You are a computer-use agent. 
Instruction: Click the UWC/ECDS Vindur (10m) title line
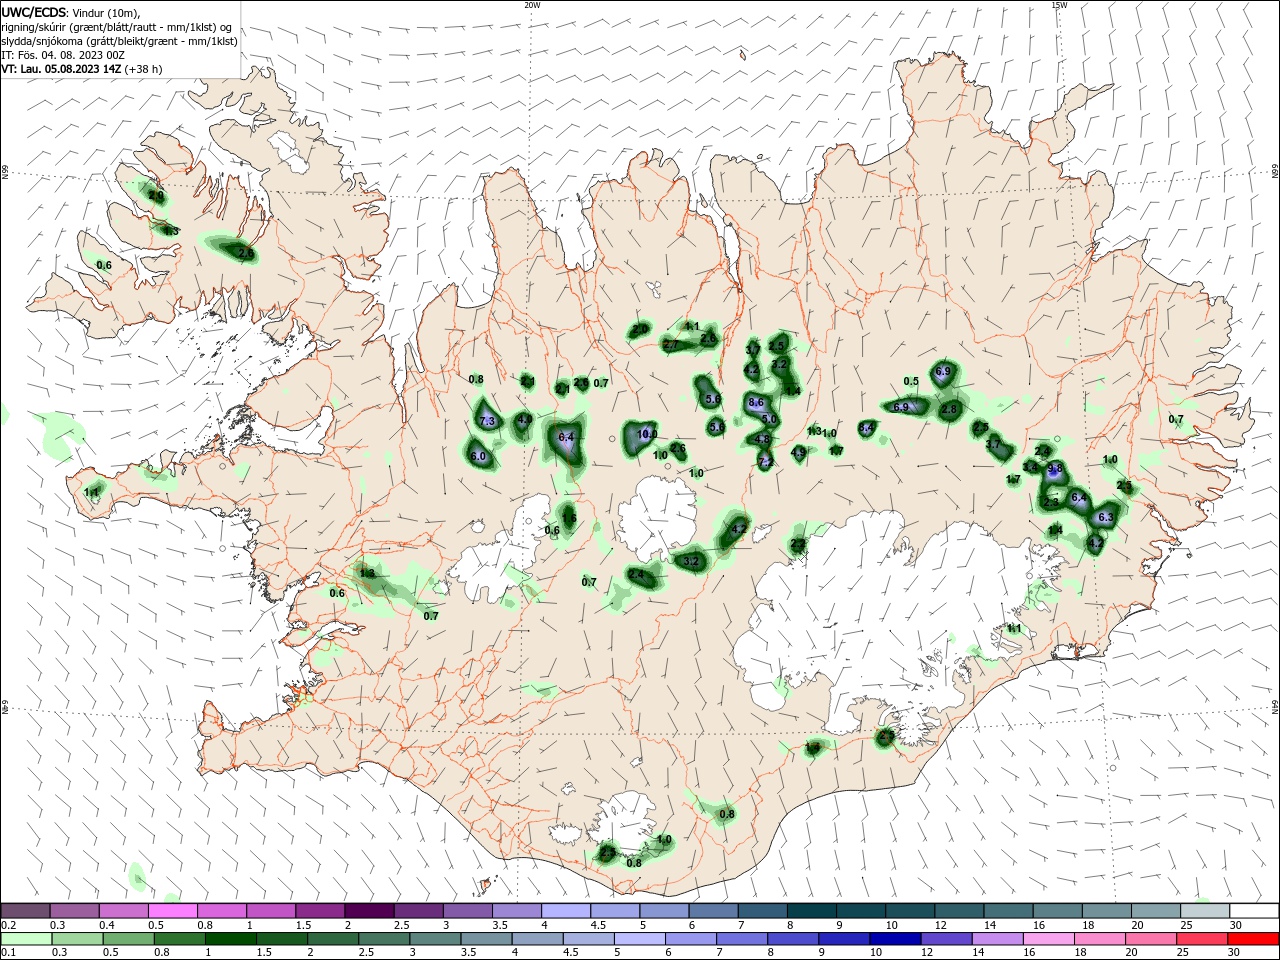point(71,12)
